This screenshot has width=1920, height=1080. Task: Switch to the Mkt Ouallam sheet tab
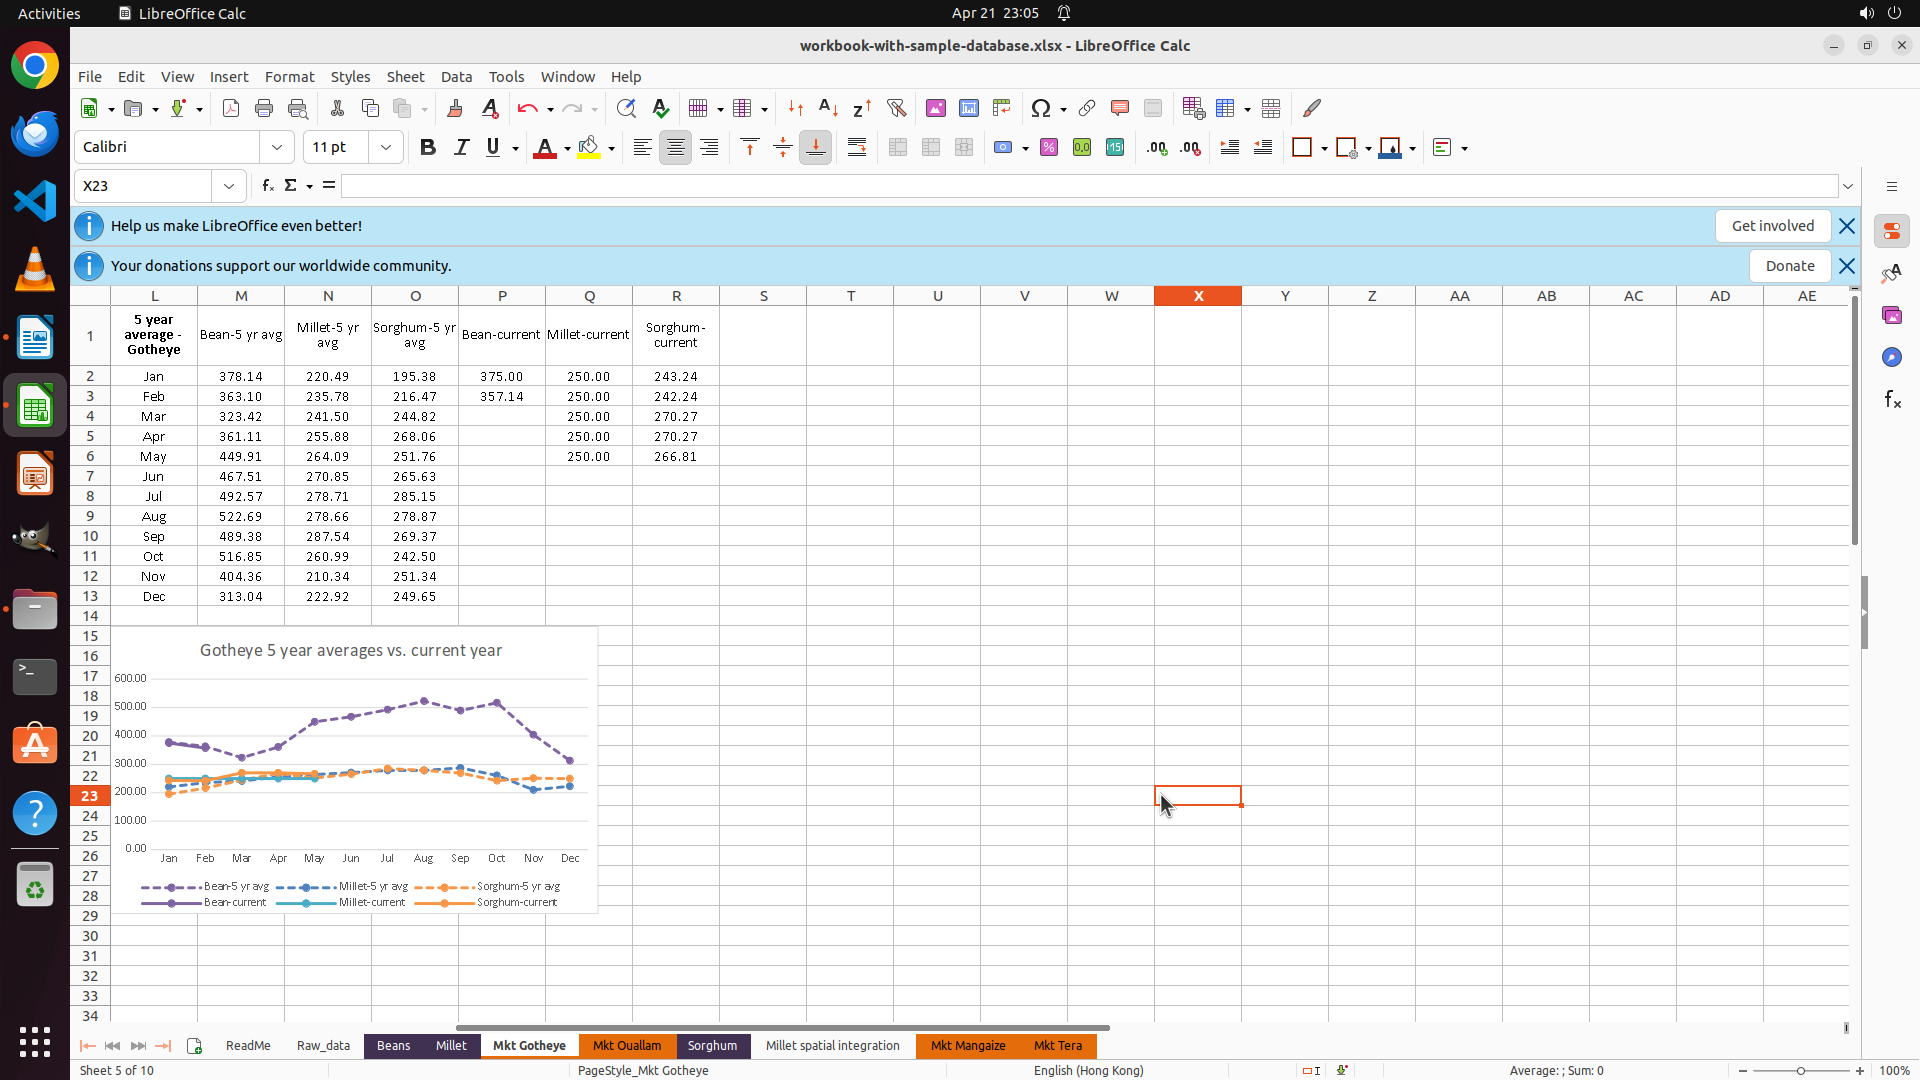pyautogui.click(x=627, y=1046)
